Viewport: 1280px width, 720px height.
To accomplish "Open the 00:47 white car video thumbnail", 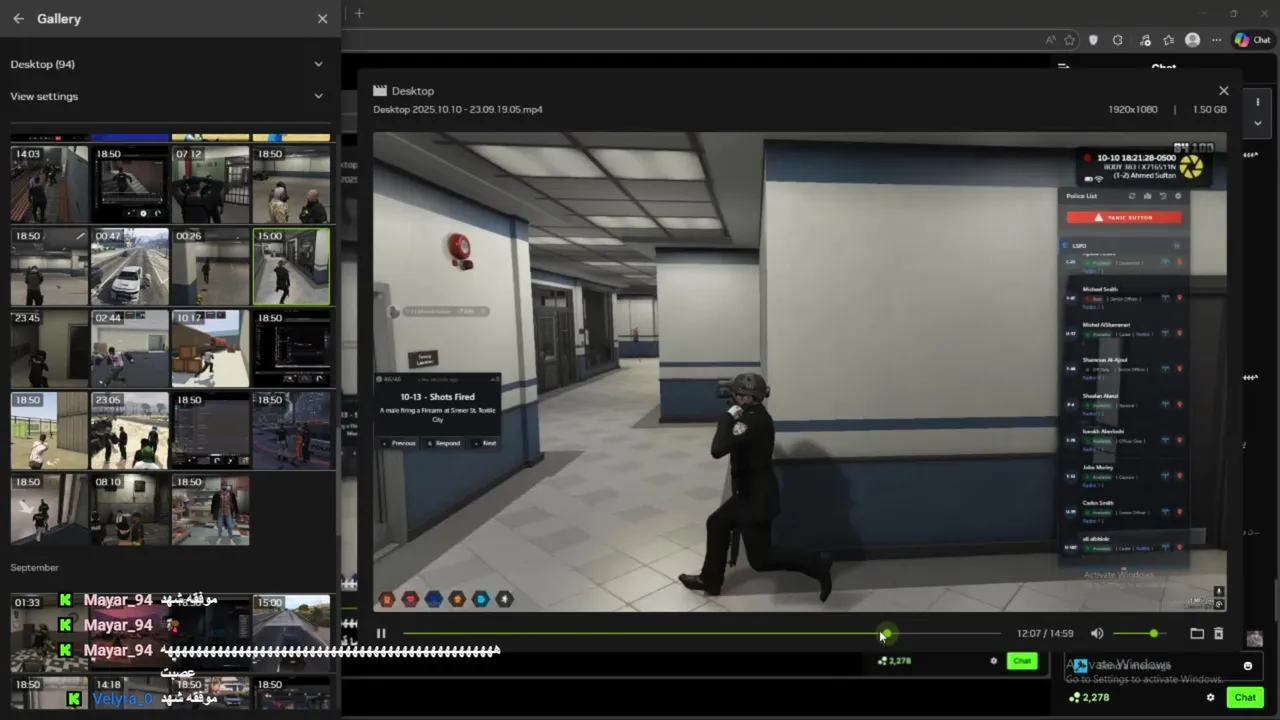I will (x=130, y=266).
